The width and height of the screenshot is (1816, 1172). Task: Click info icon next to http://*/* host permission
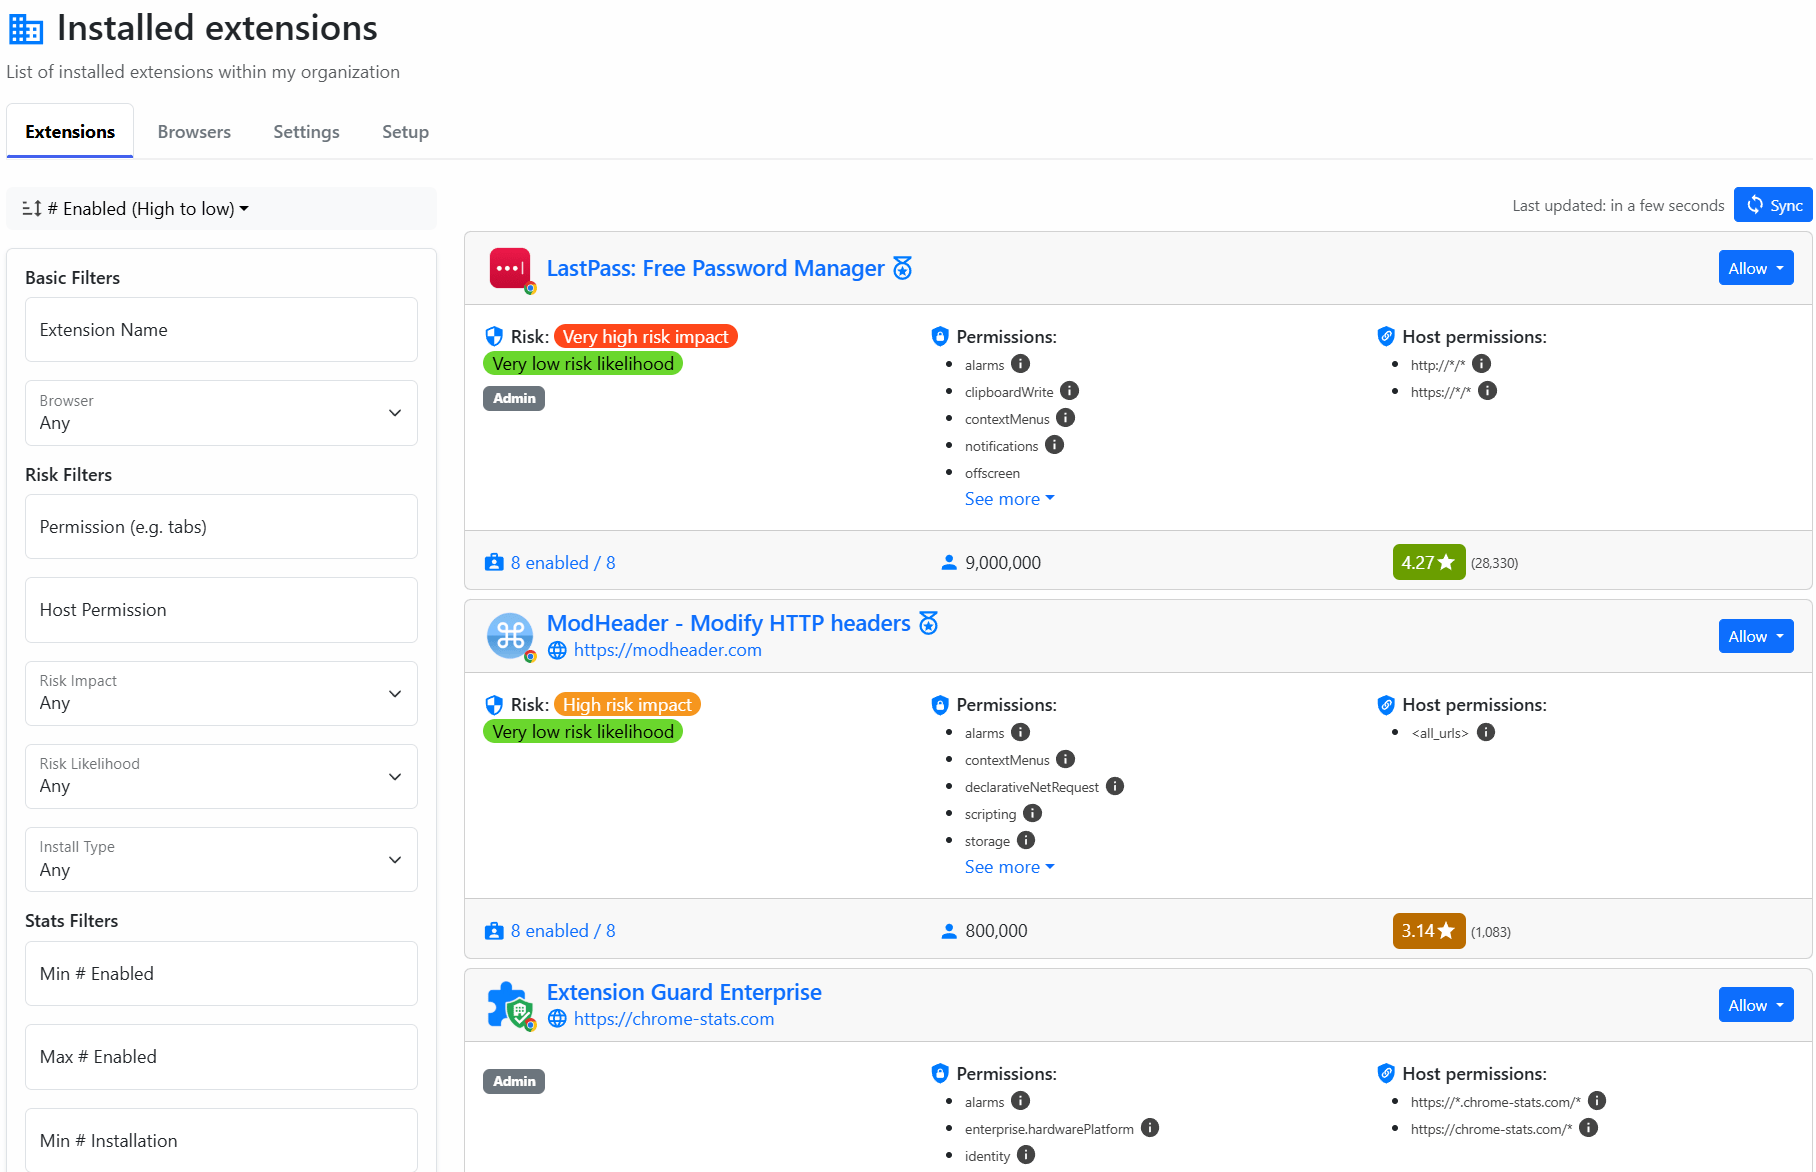tap(1482, 364)
